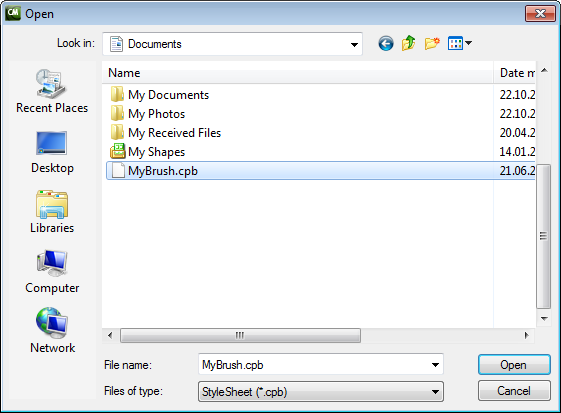Open Recent Places in the sidebar
Viewport: 561px width, 413px height.
52,92
